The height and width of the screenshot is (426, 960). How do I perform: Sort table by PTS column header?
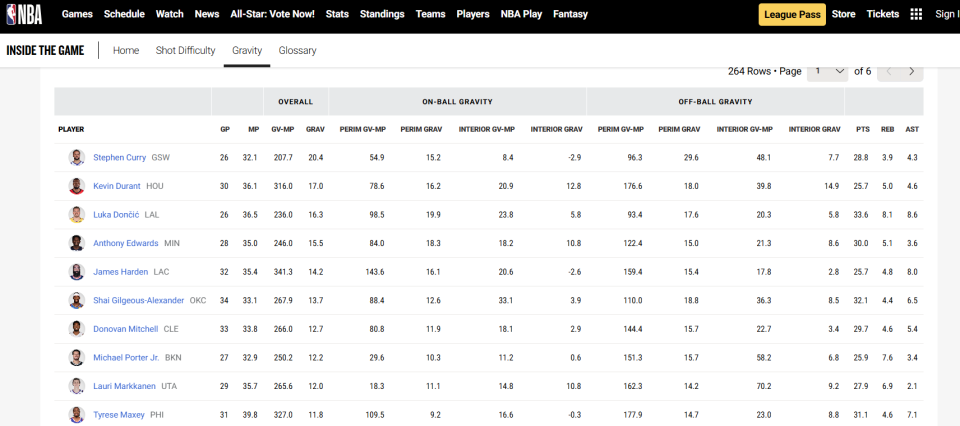863,129
